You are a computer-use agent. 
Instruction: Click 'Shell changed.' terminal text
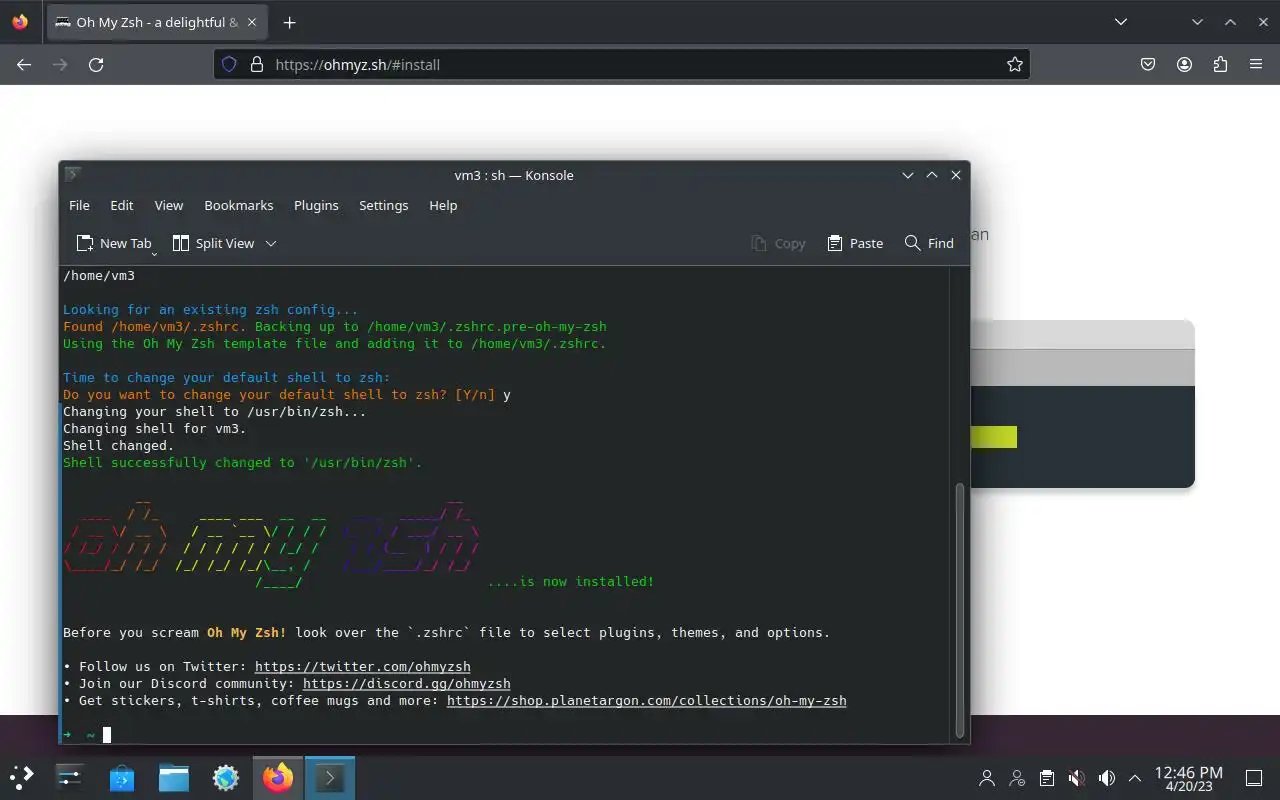click(119, 445)
